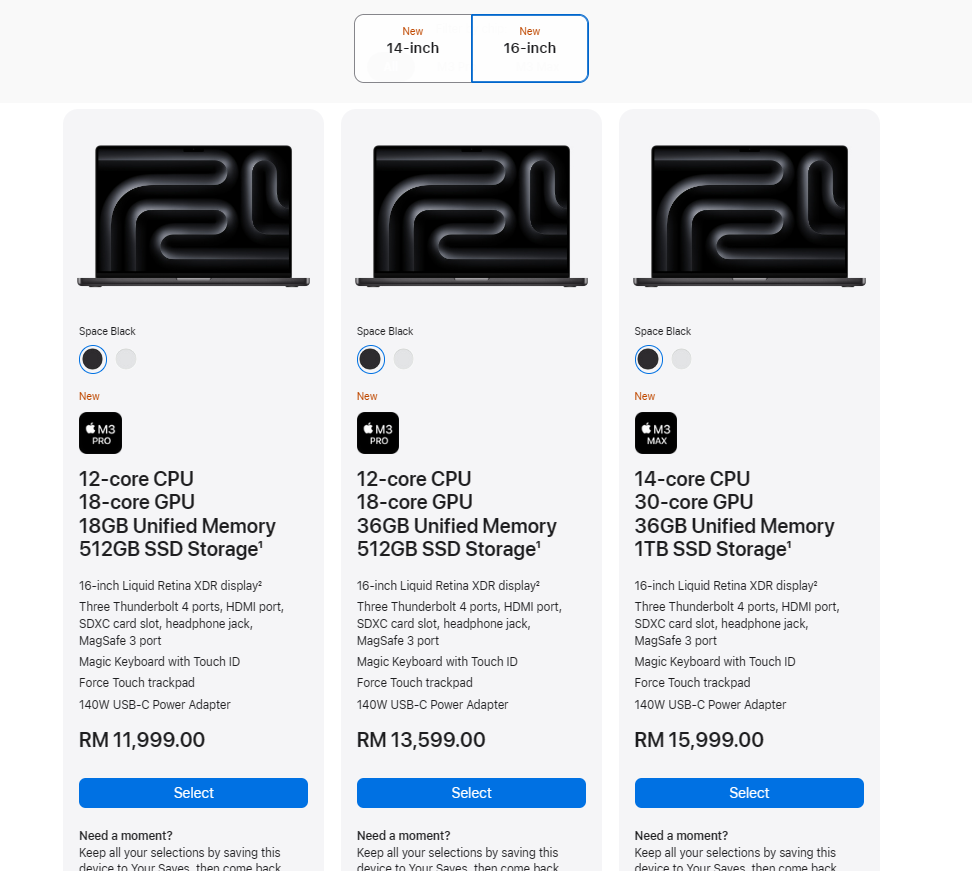
Task: Click the price "RM 13,599.00"
Action: click(x=421, y=740)
